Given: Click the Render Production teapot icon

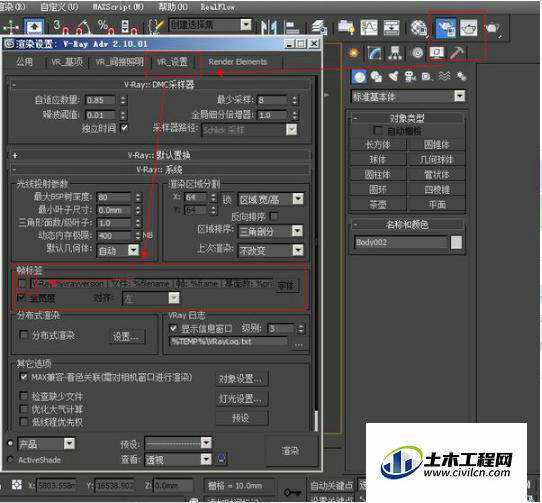Looking at the screenshot, I should tap(492, 28).
